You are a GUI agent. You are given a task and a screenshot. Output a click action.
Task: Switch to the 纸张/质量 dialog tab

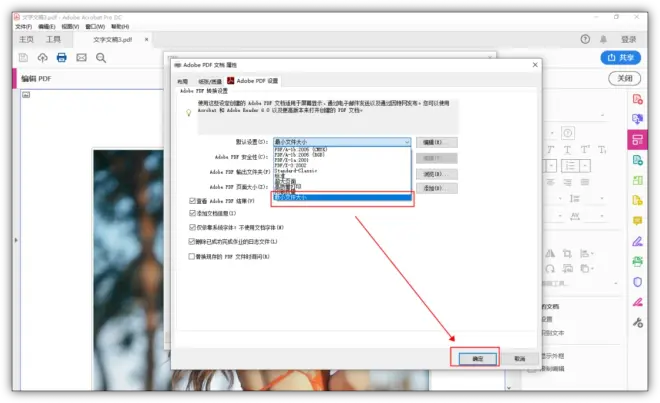pos(210,81)
